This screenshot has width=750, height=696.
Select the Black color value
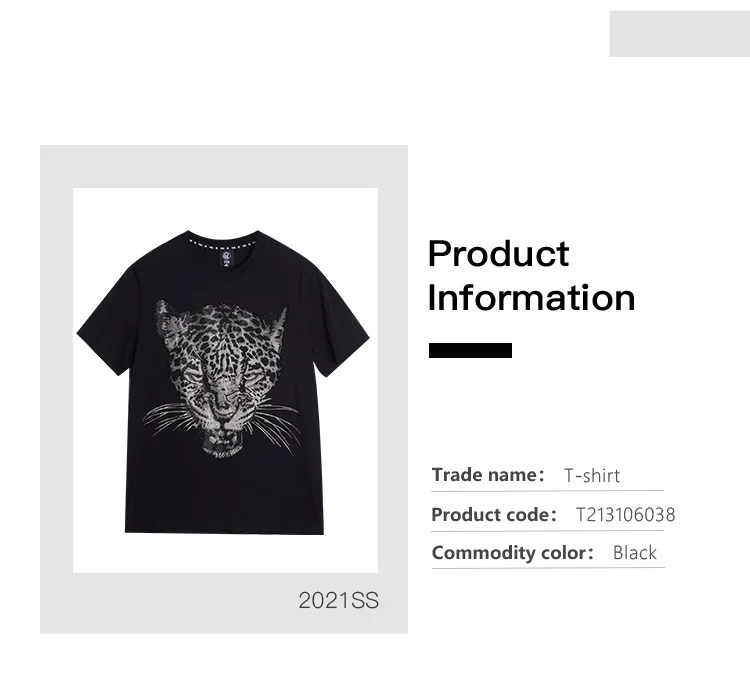point(635,553)
